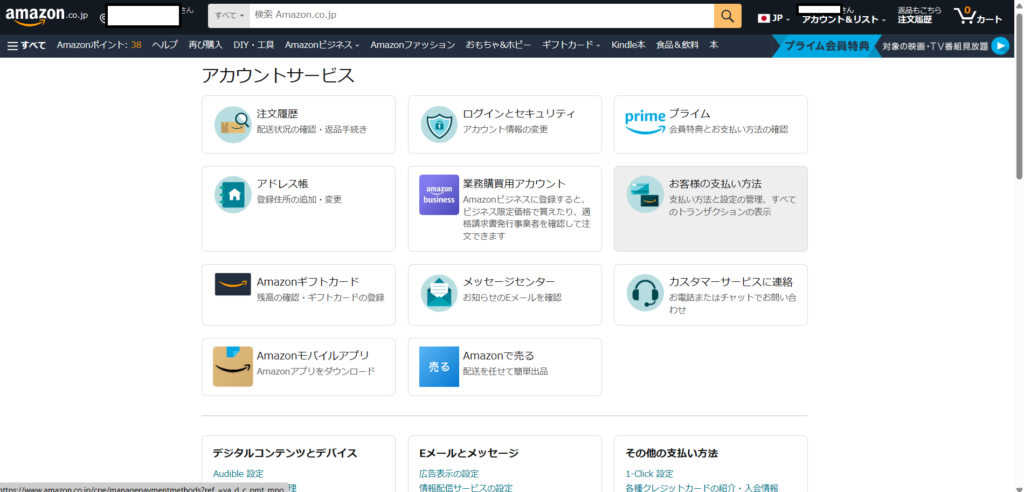Click the お客様の支払い方法 cards icon

[645, 194]
